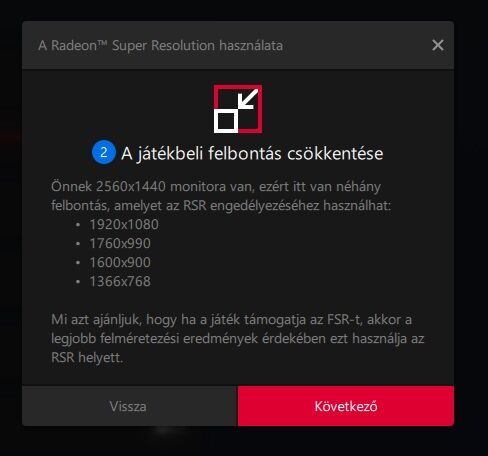Click the blue step 2 badge
The height and width of the screenshot is (456, 488).
pos(104,153)
